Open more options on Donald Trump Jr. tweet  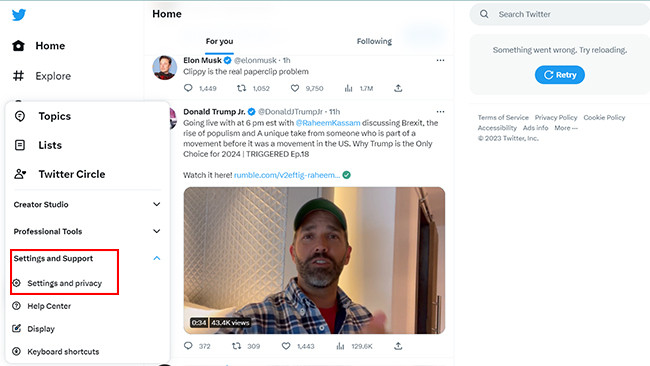[440, 111]
